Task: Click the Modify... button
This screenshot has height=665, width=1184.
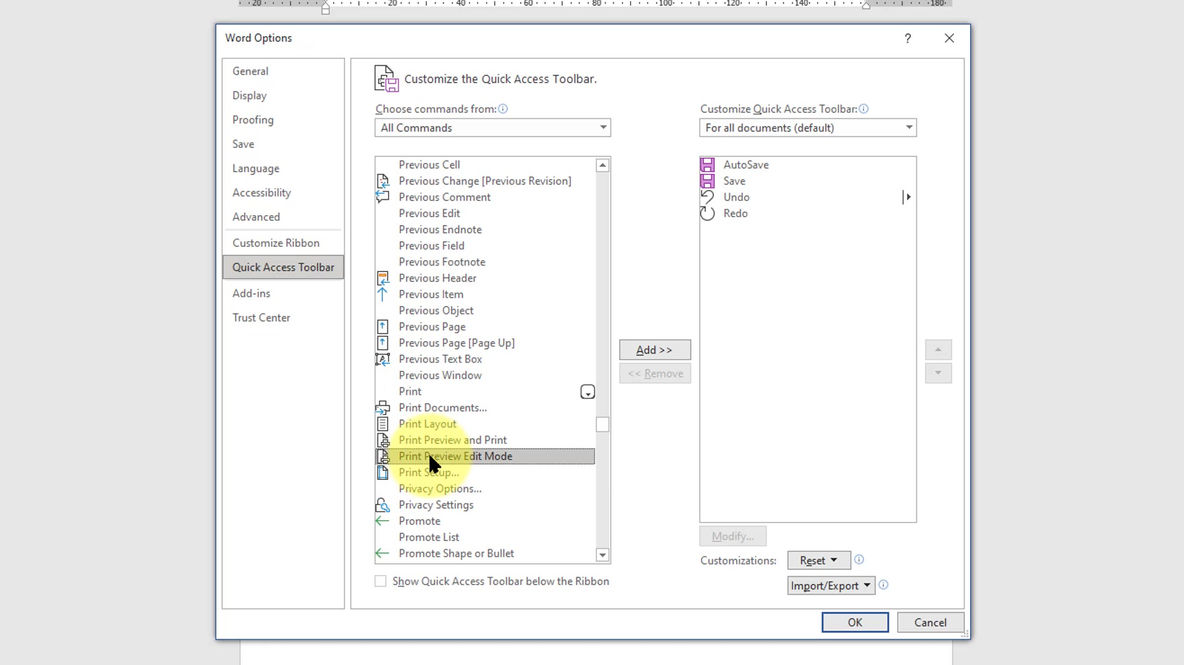Action: [x=732, y=536]
